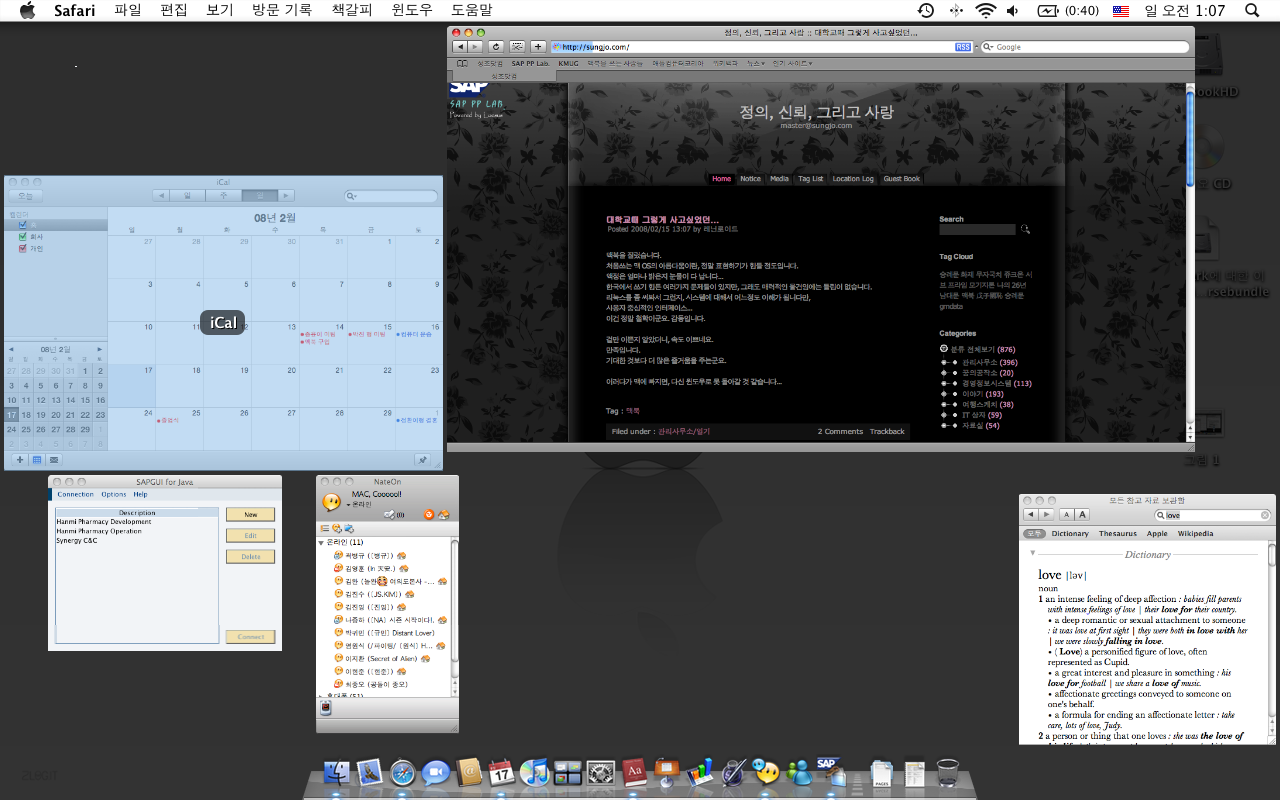This screenshot has height=800, width=1280.
Task: Open the 파일 menu
Action: (128, 11)
